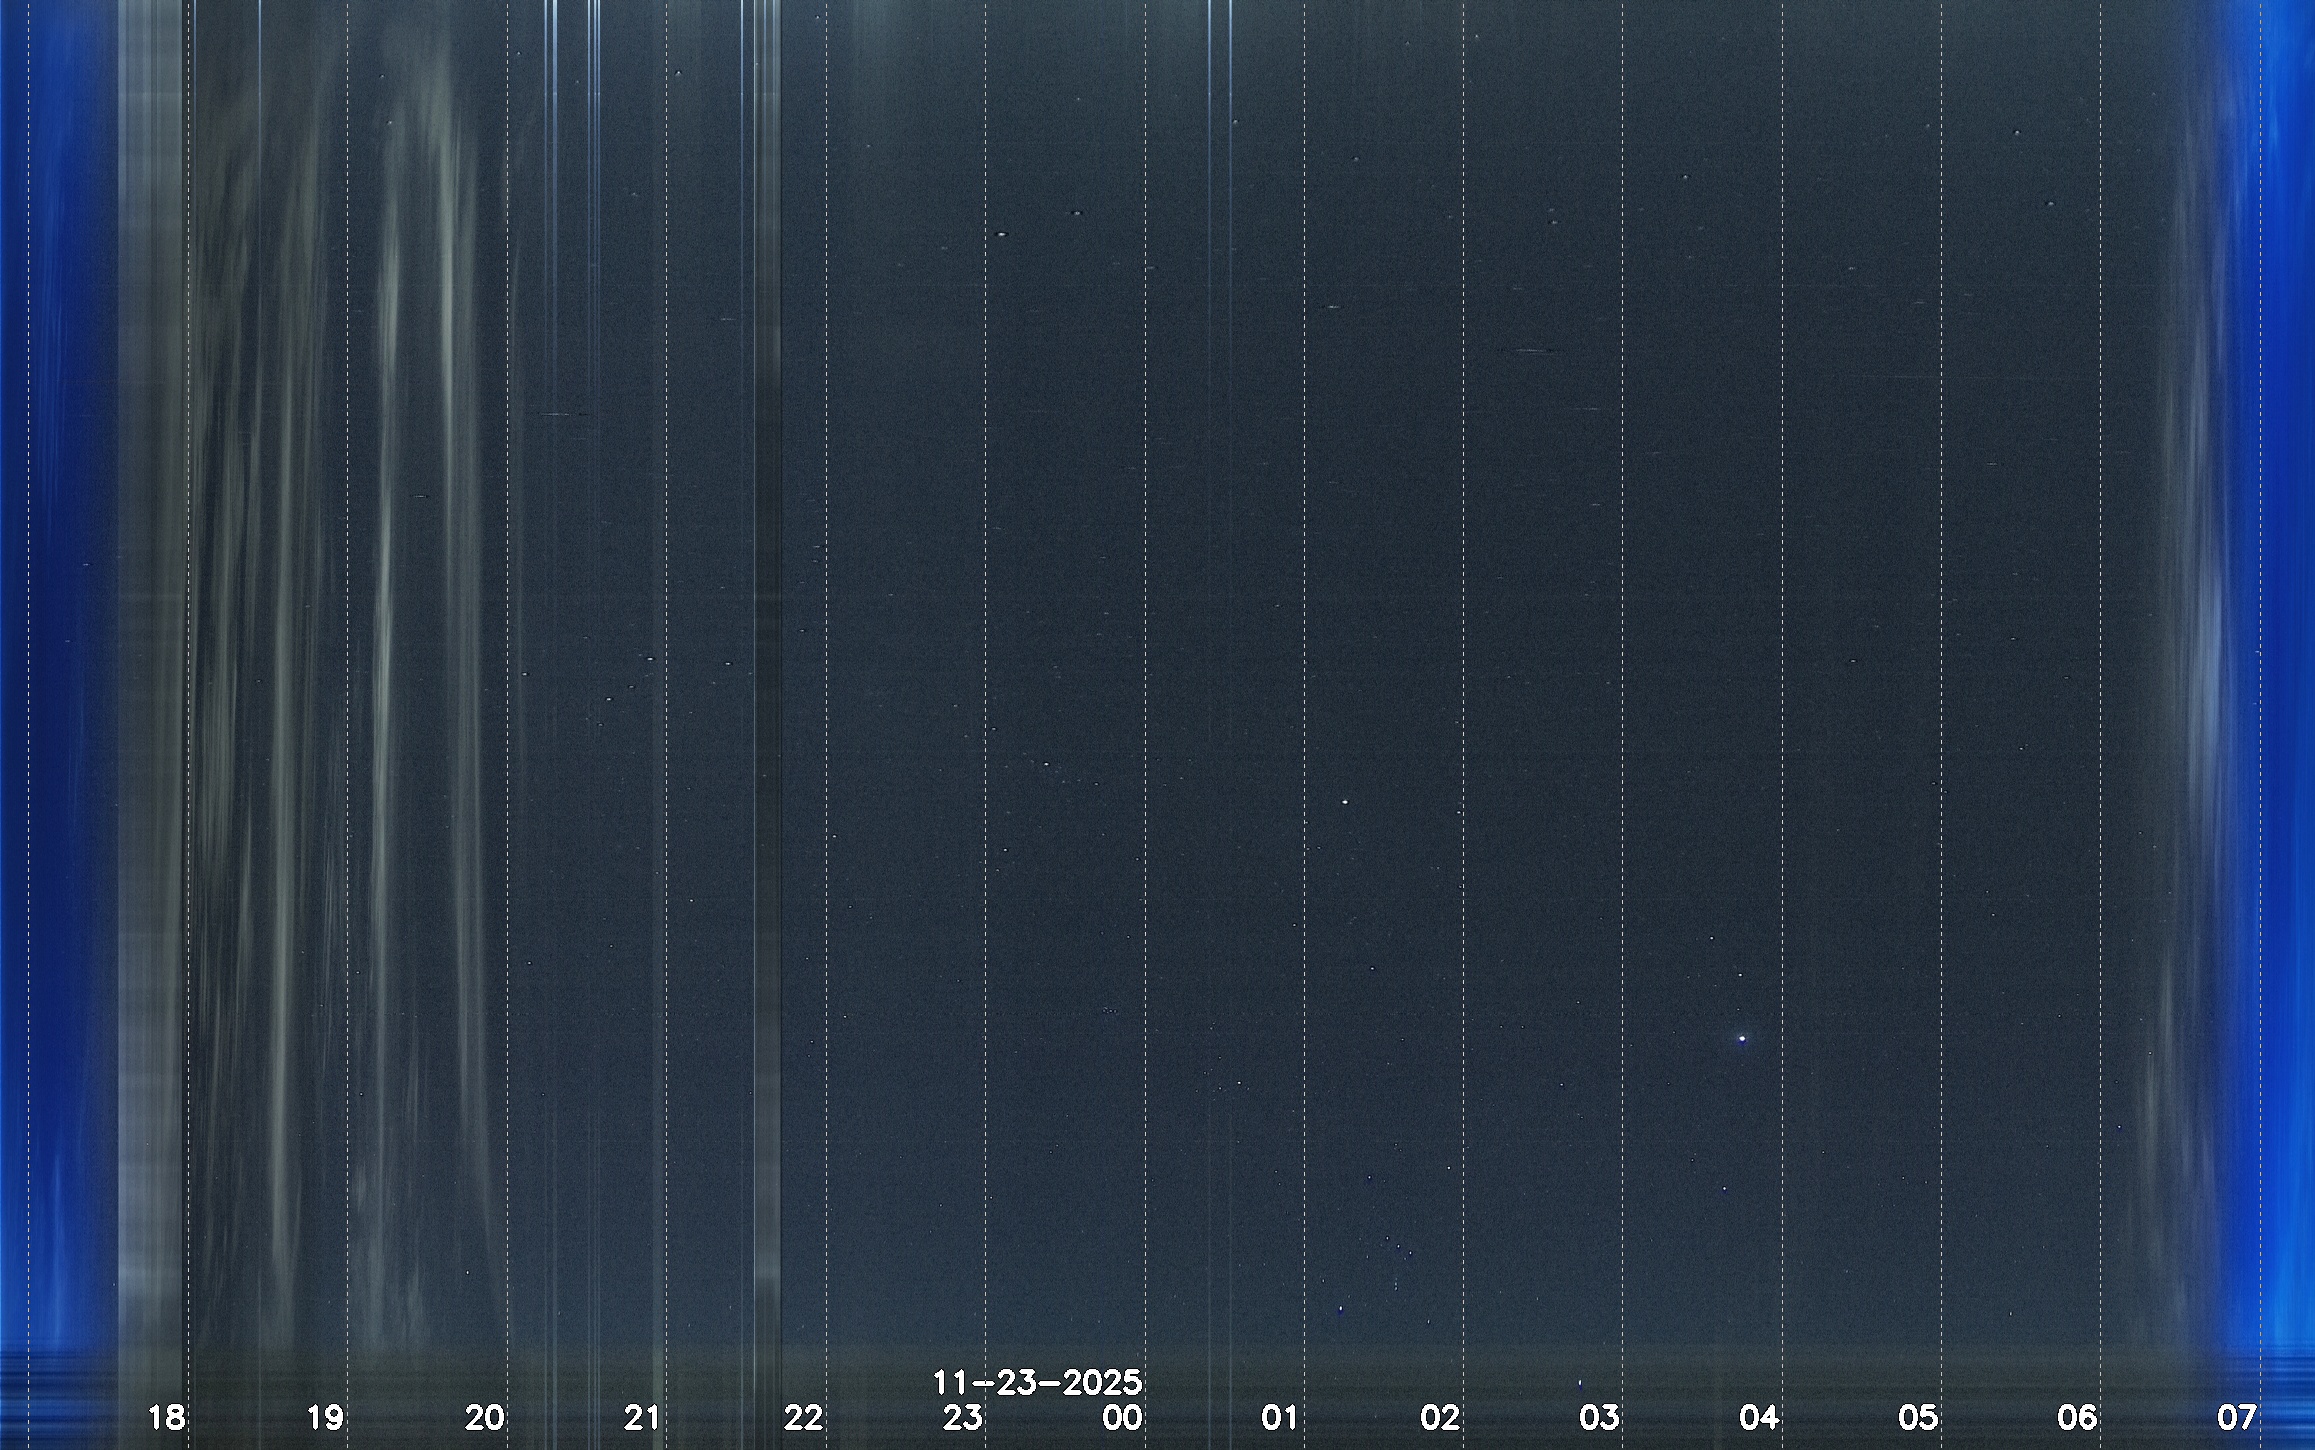Click the 04 hour label
Image resolution: width=2315 pixels, height=1450 pixels.
point(1760,1417)
